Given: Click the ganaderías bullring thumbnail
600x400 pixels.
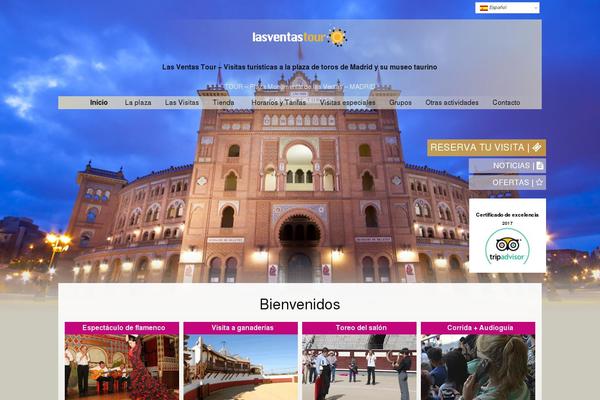Looking at the screenshot, I should pyautogui.click(x=241, y=367).
